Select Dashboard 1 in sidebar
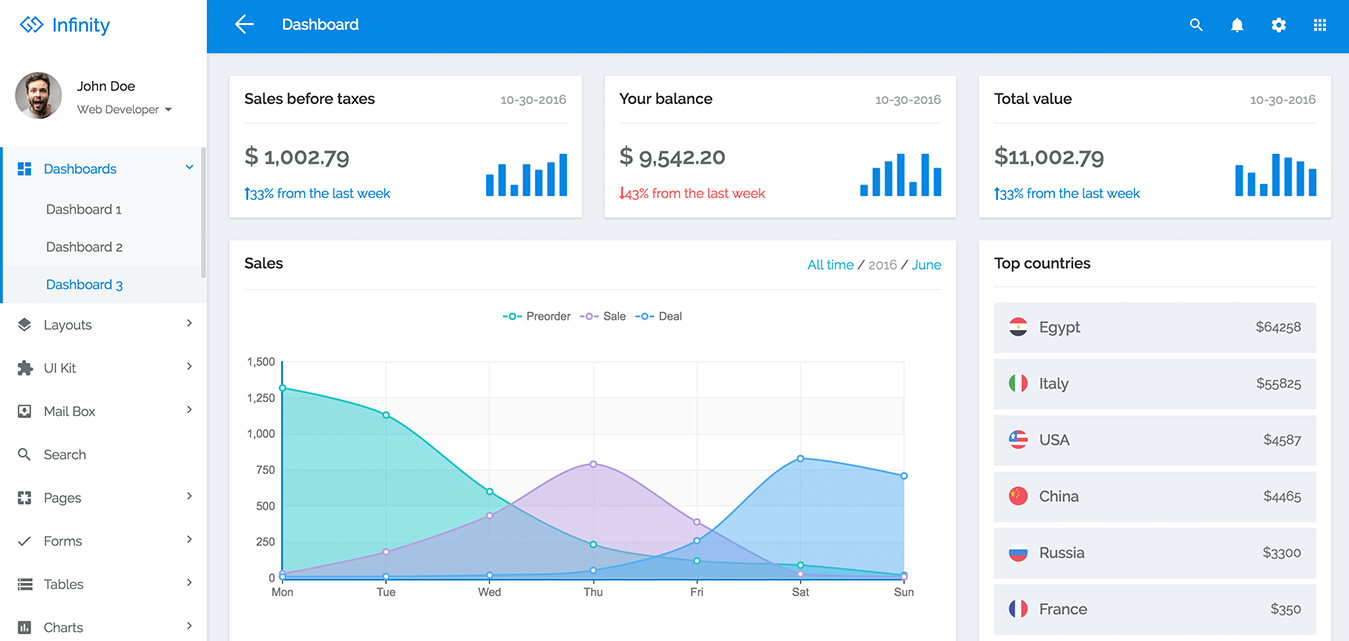Screen dimensions: 1349x641 click(84, 209)
